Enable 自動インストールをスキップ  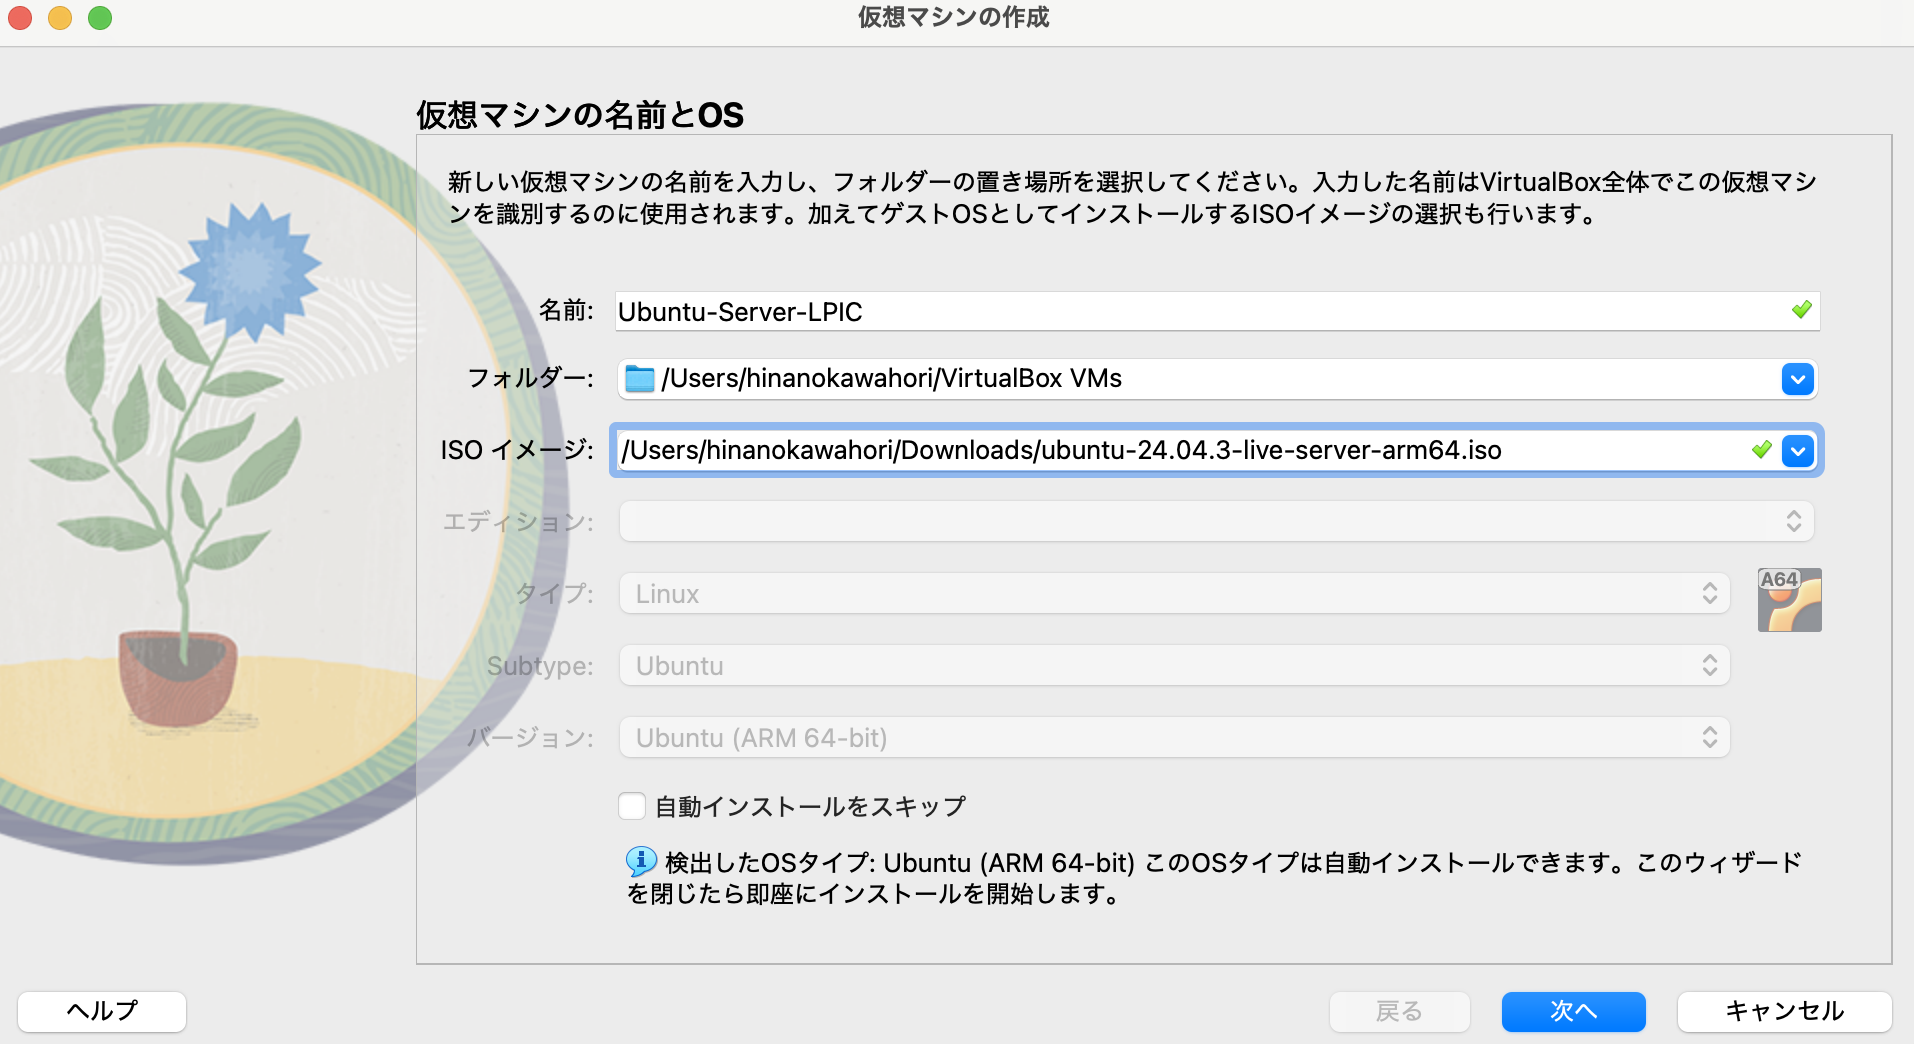[x=632, y=805]
